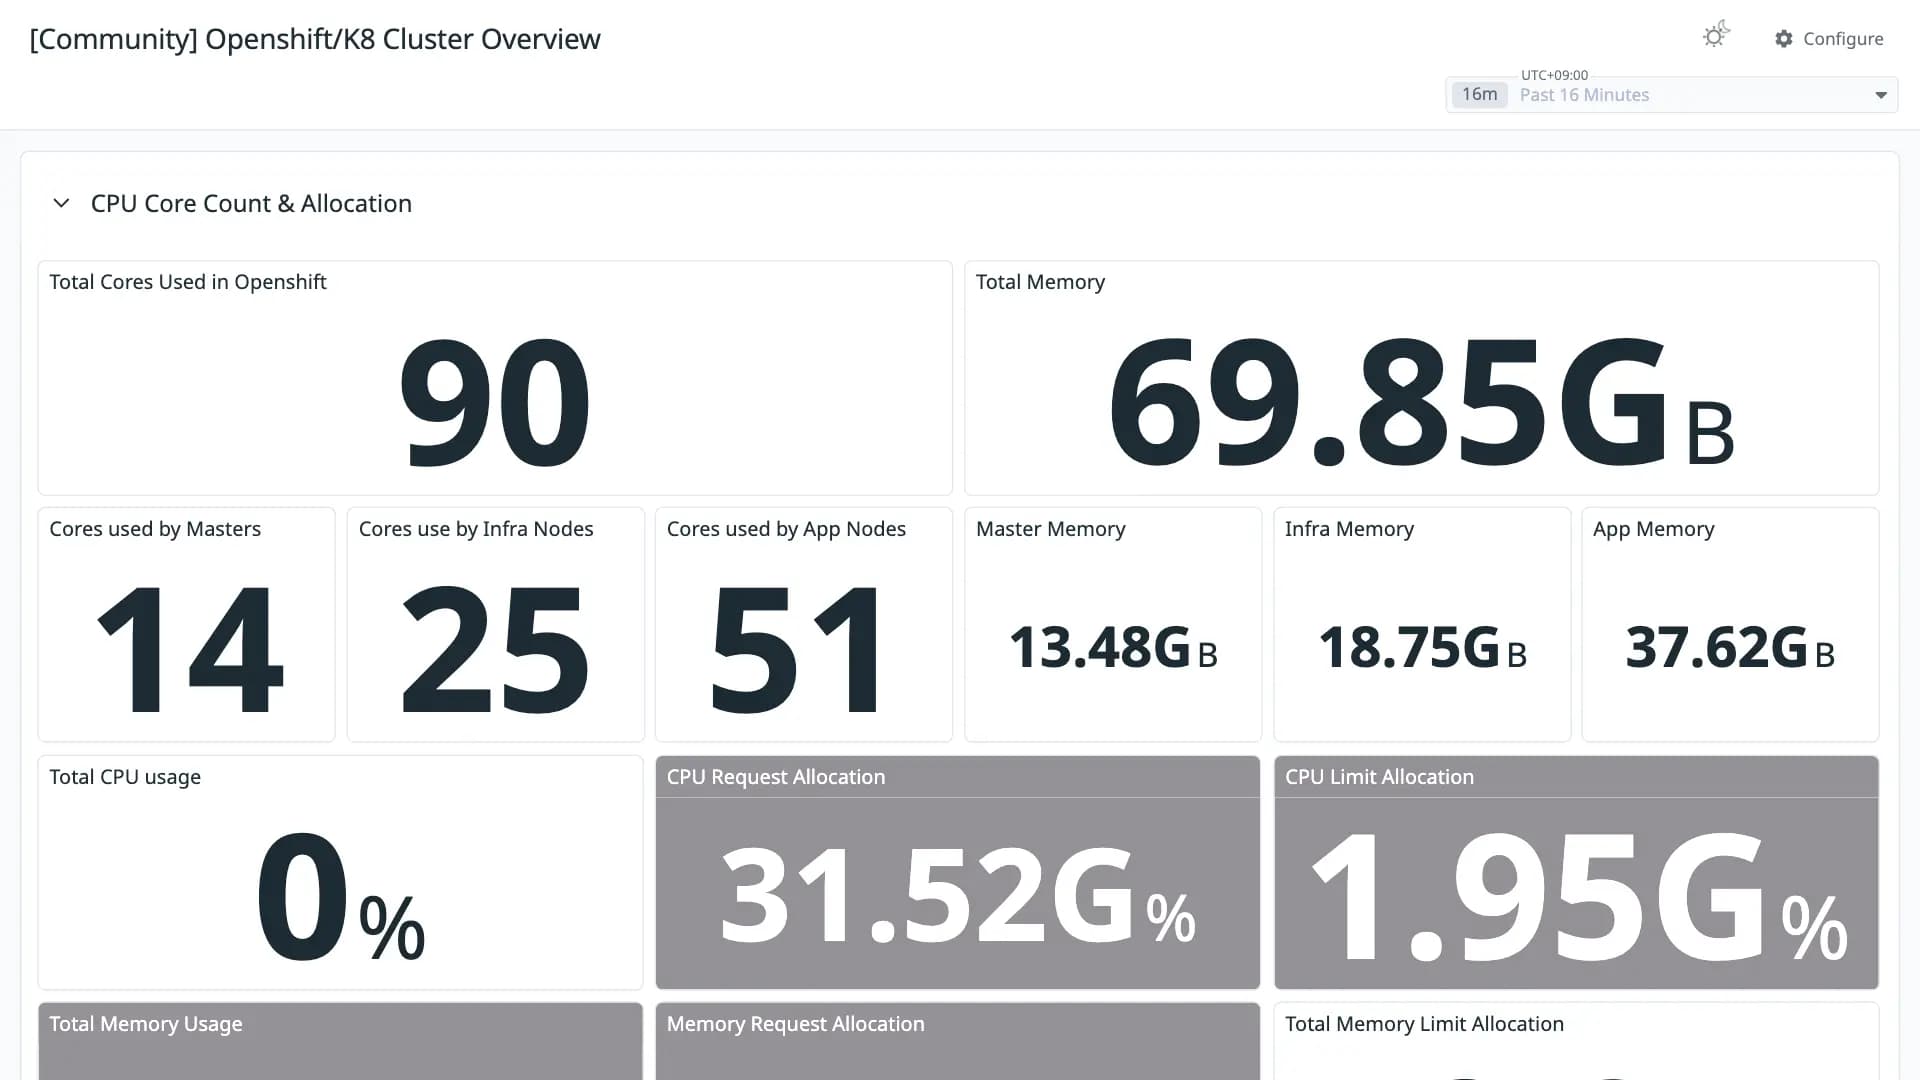Open the Total Cores Used in Openshift widget title
Screen dimensions: 1920x1080
[x=188, y=282]
